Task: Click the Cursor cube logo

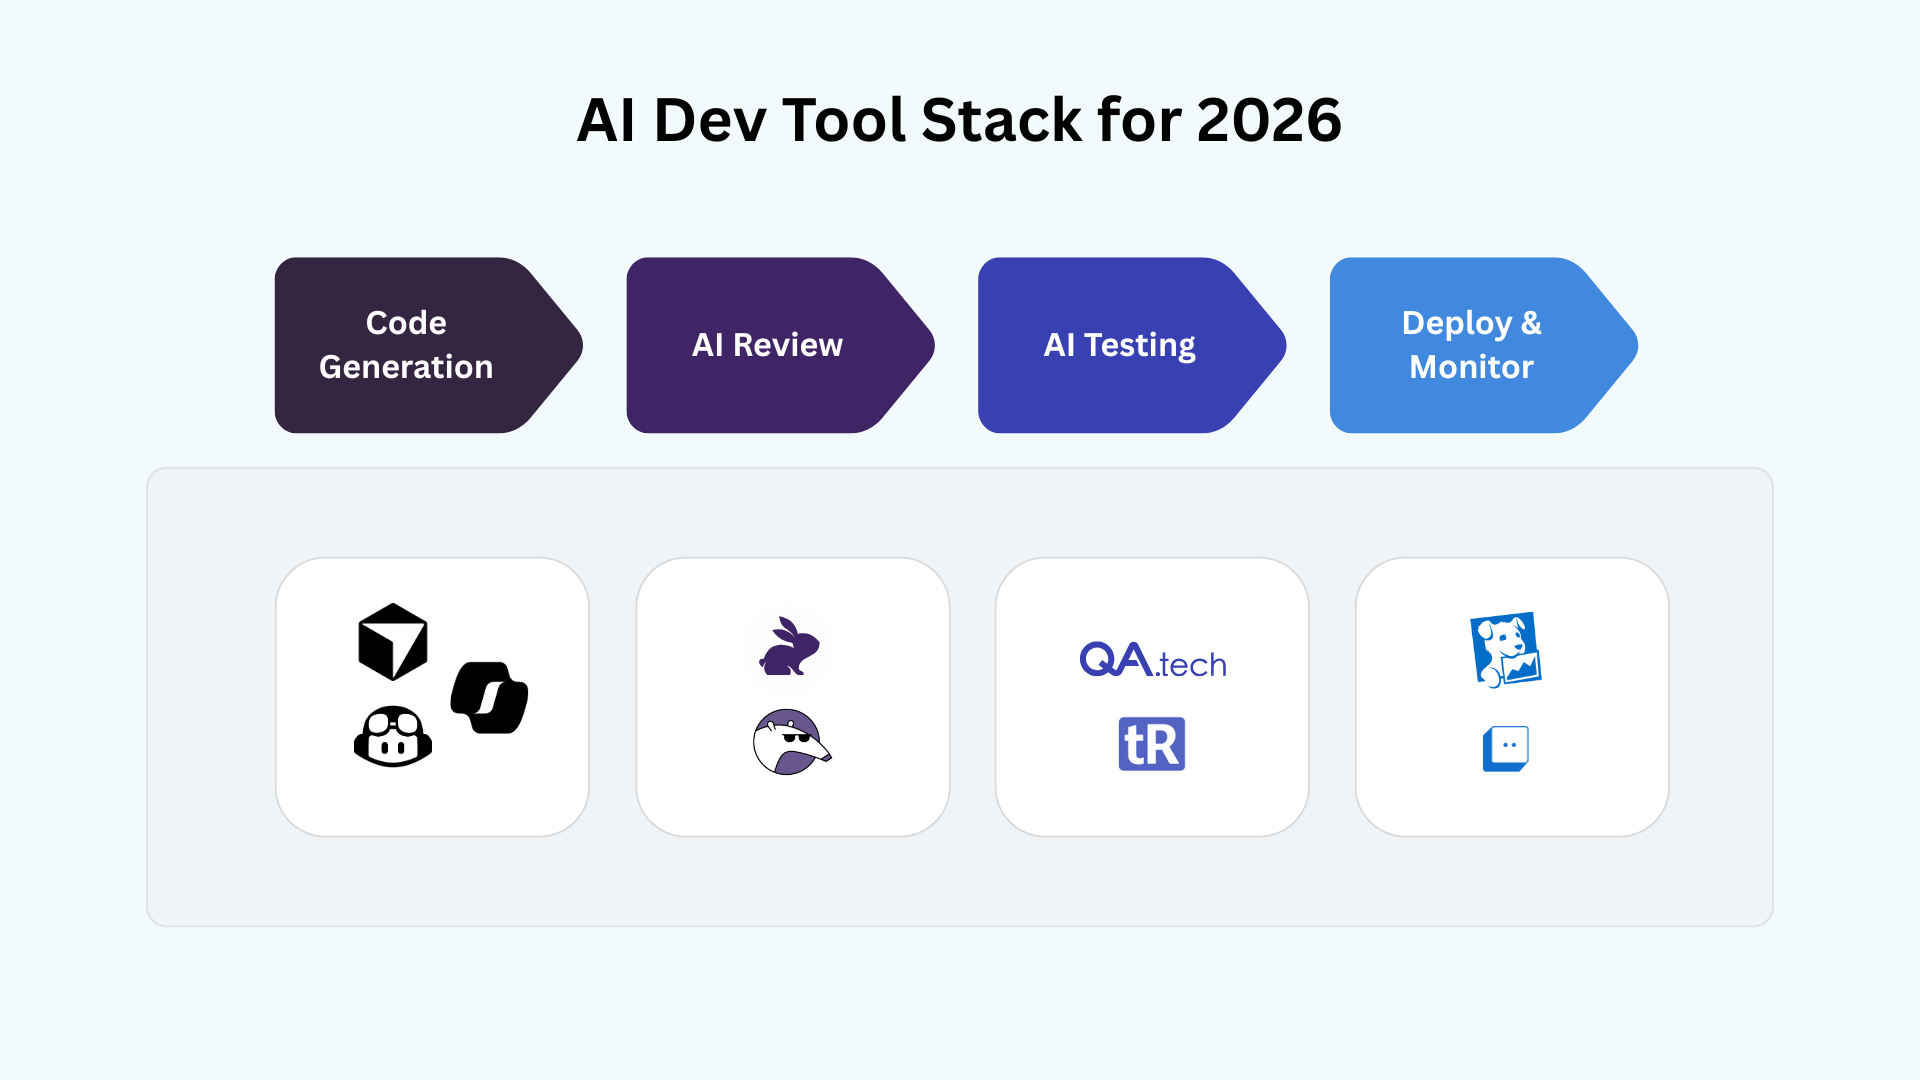Action: (x=393, y=642)
